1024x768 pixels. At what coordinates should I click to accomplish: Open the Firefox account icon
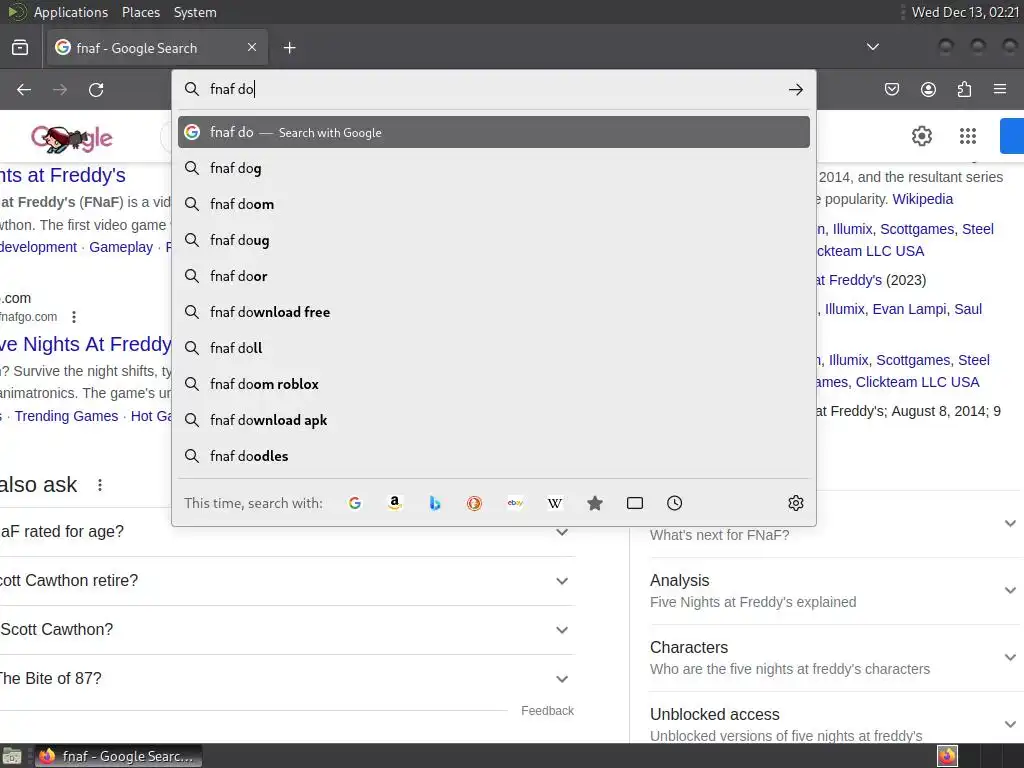[x=928, y=89]
